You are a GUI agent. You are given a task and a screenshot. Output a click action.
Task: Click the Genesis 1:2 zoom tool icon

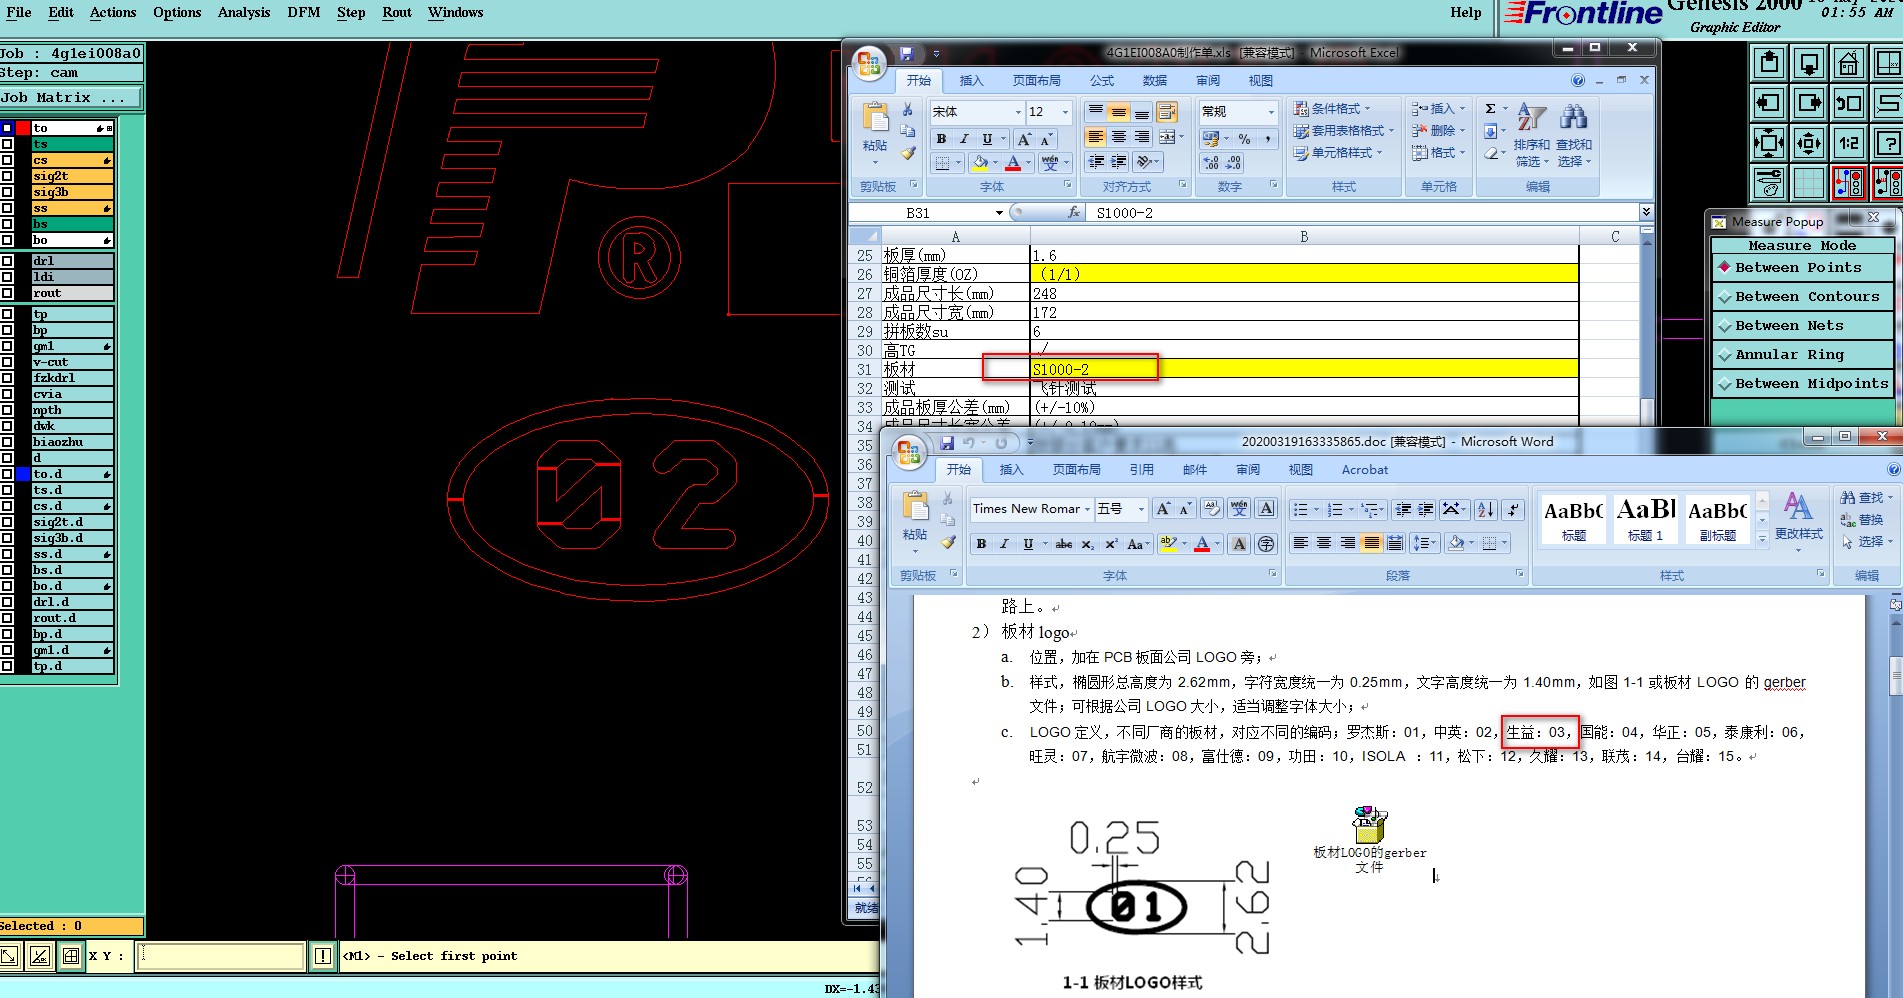[x=1849, y=143]
